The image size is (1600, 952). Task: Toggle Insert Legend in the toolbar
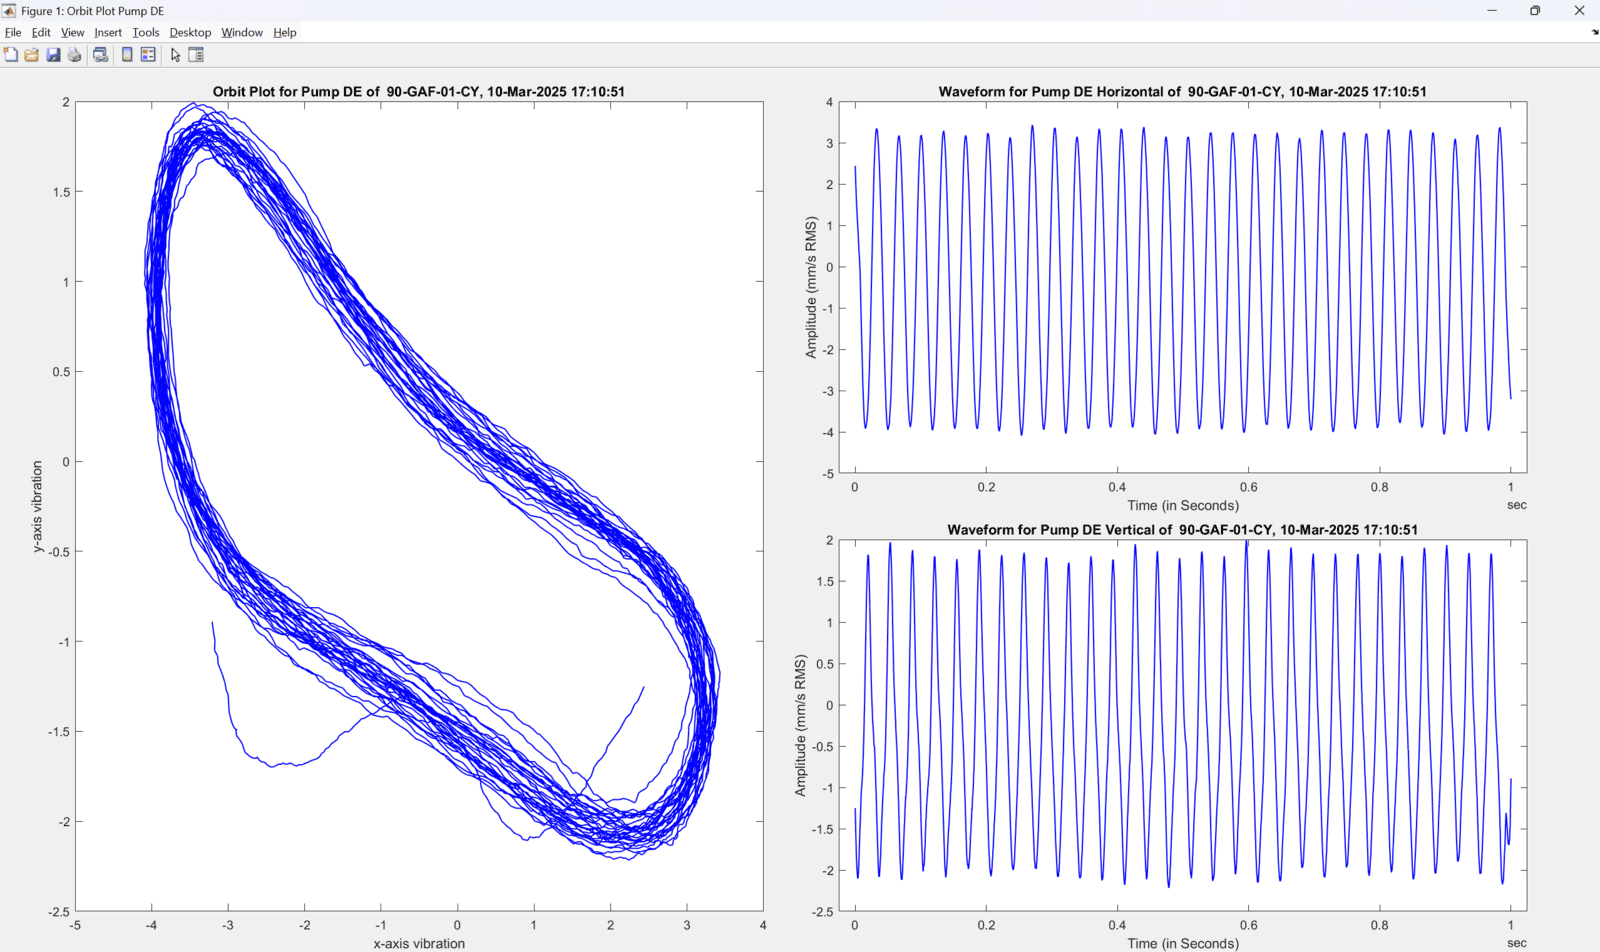click(x=148, y=55)
